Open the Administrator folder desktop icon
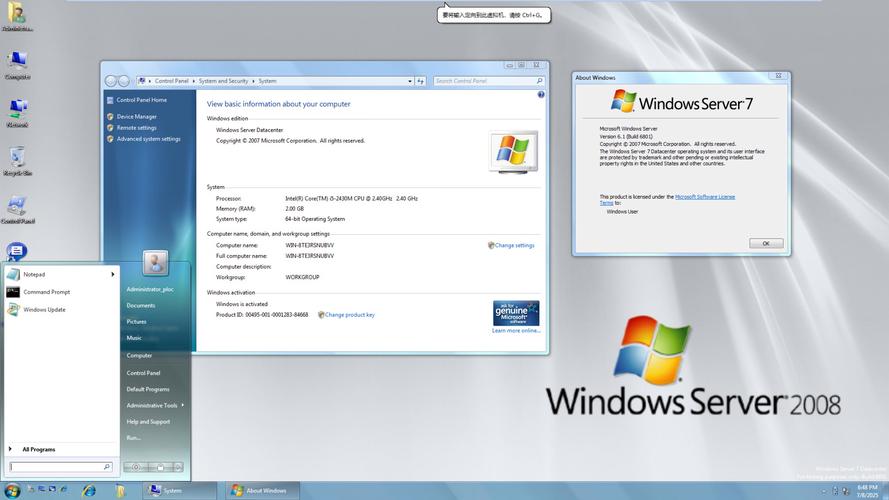 pyautogui.click(x=18, y=16)
